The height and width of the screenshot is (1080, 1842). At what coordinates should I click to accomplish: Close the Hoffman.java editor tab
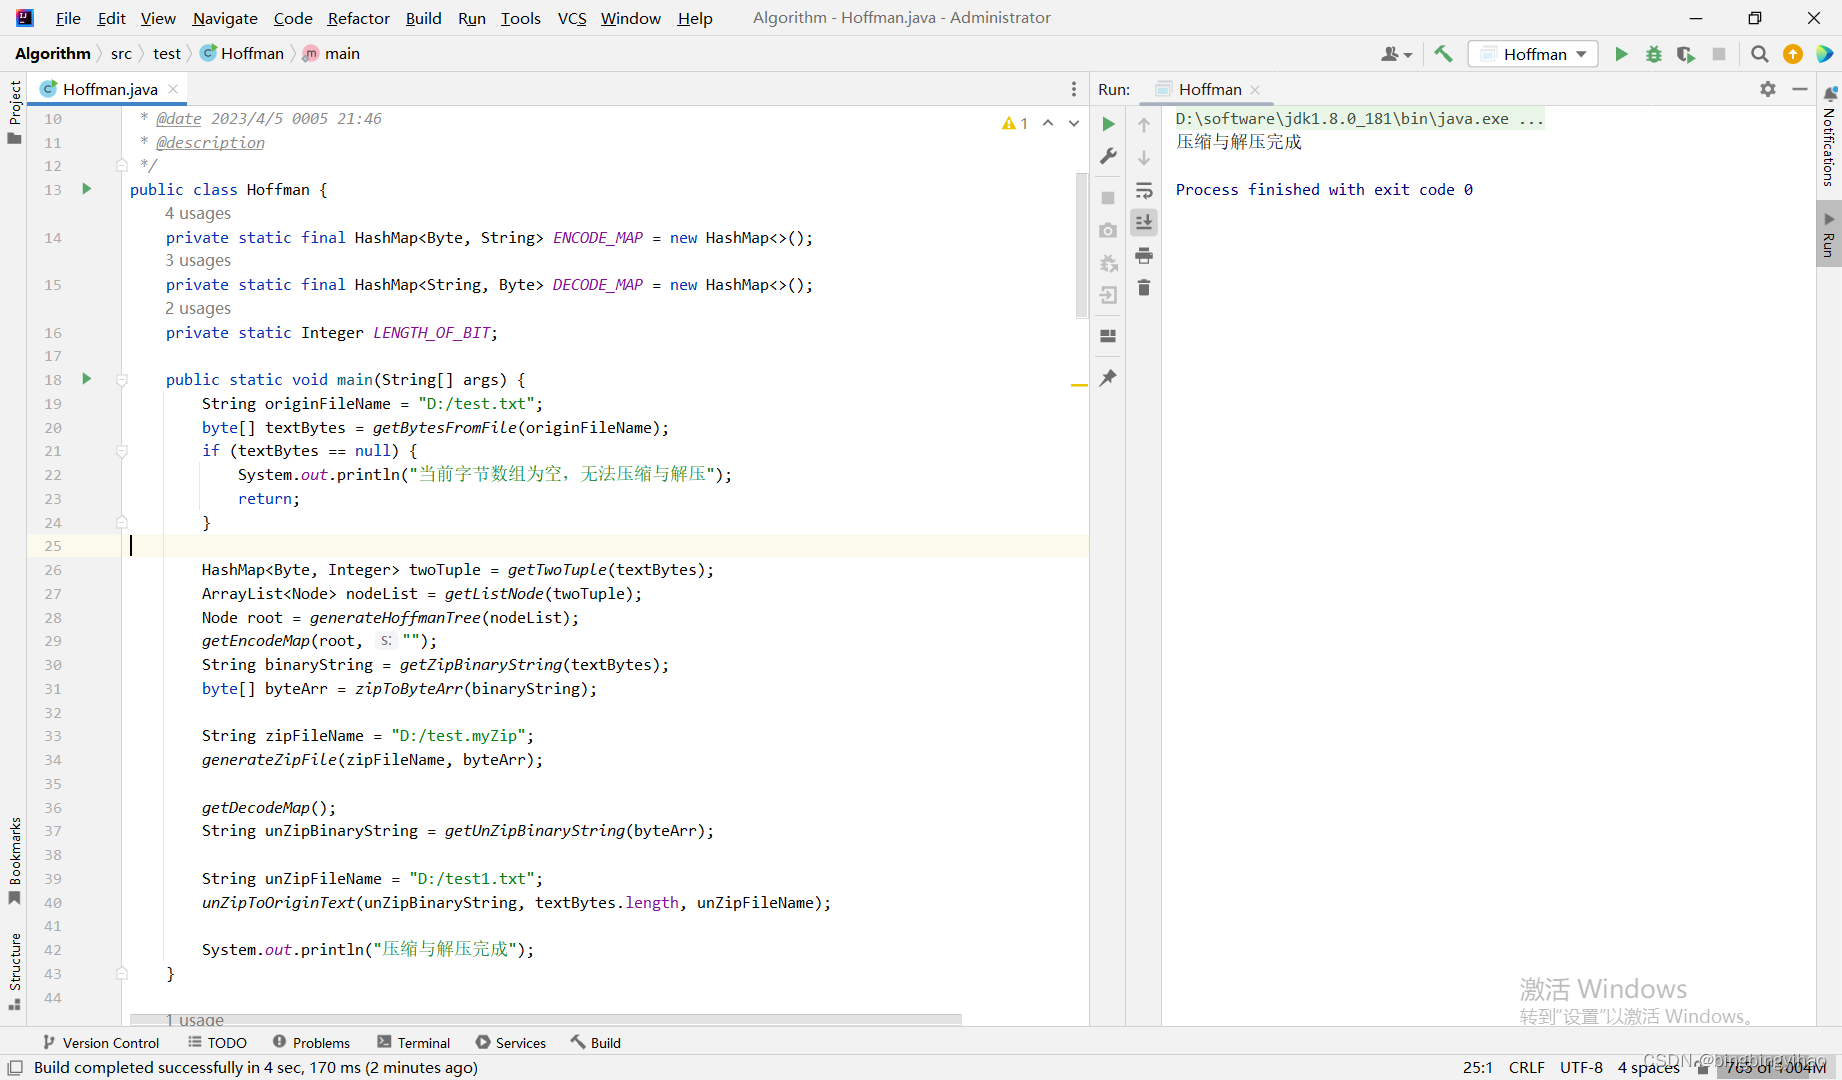click(173, 89)
